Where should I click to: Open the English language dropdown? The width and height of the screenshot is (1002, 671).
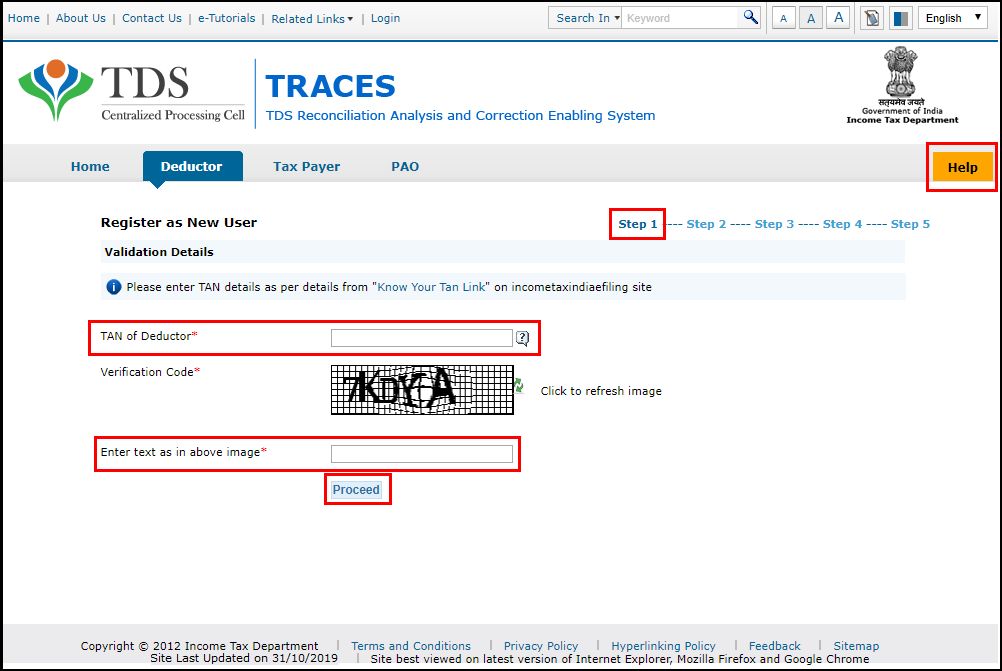[x=952, y=17]
